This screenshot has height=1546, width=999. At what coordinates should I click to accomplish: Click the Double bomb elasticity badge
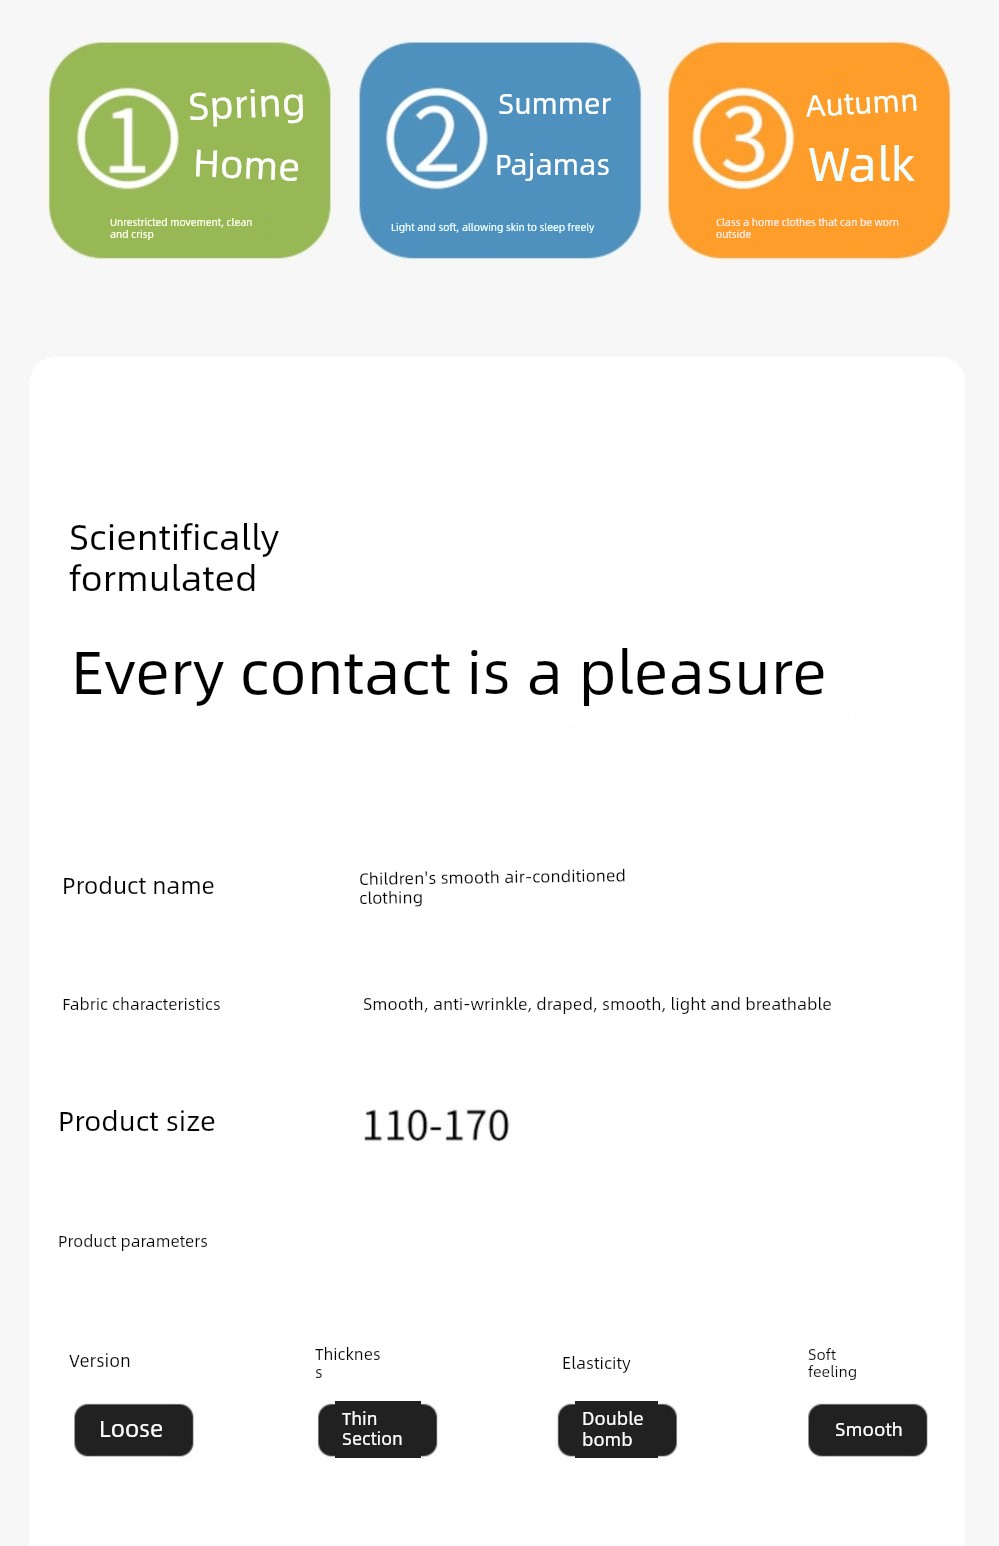tap(617, 1430)
